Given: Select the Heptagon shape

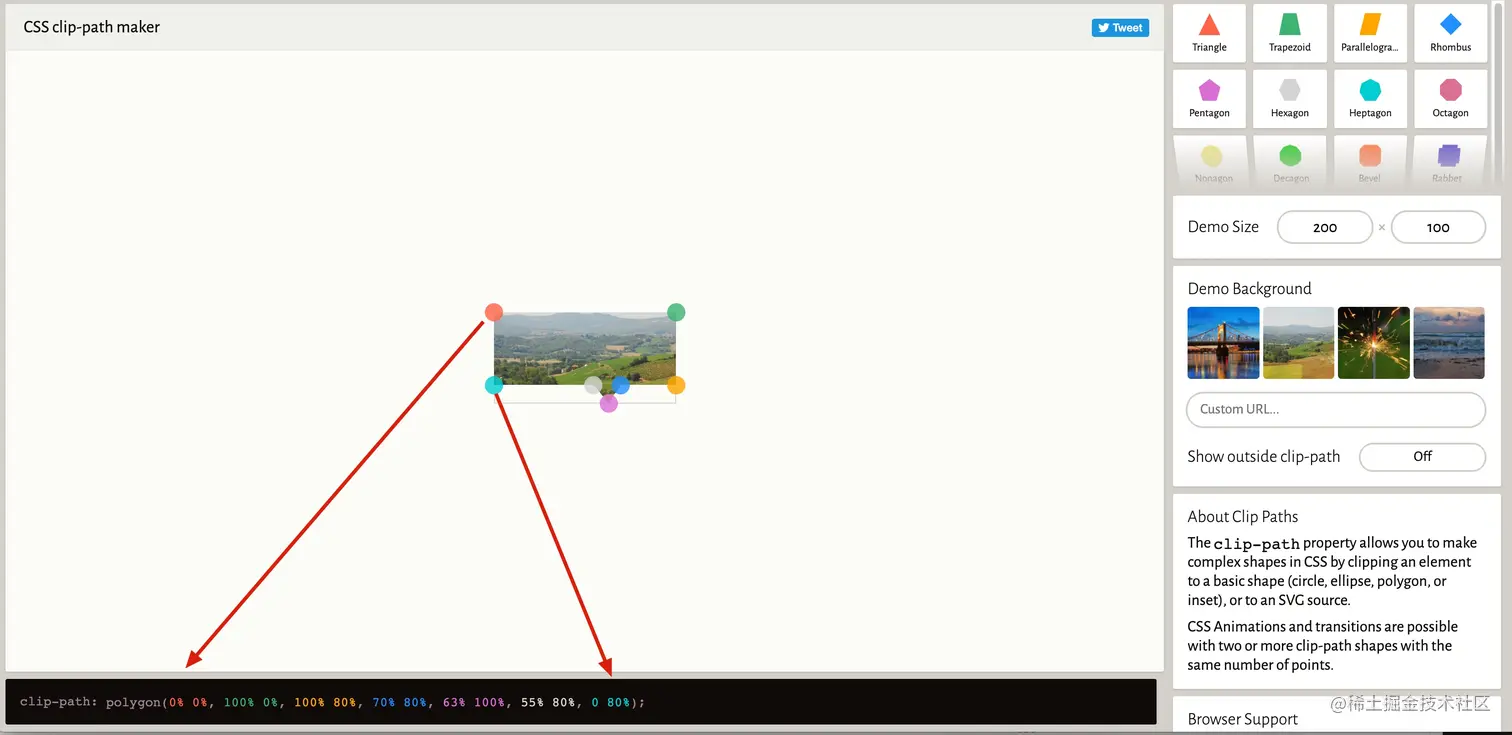Looking at the screenshot, I should click(x=1370, y=99).
